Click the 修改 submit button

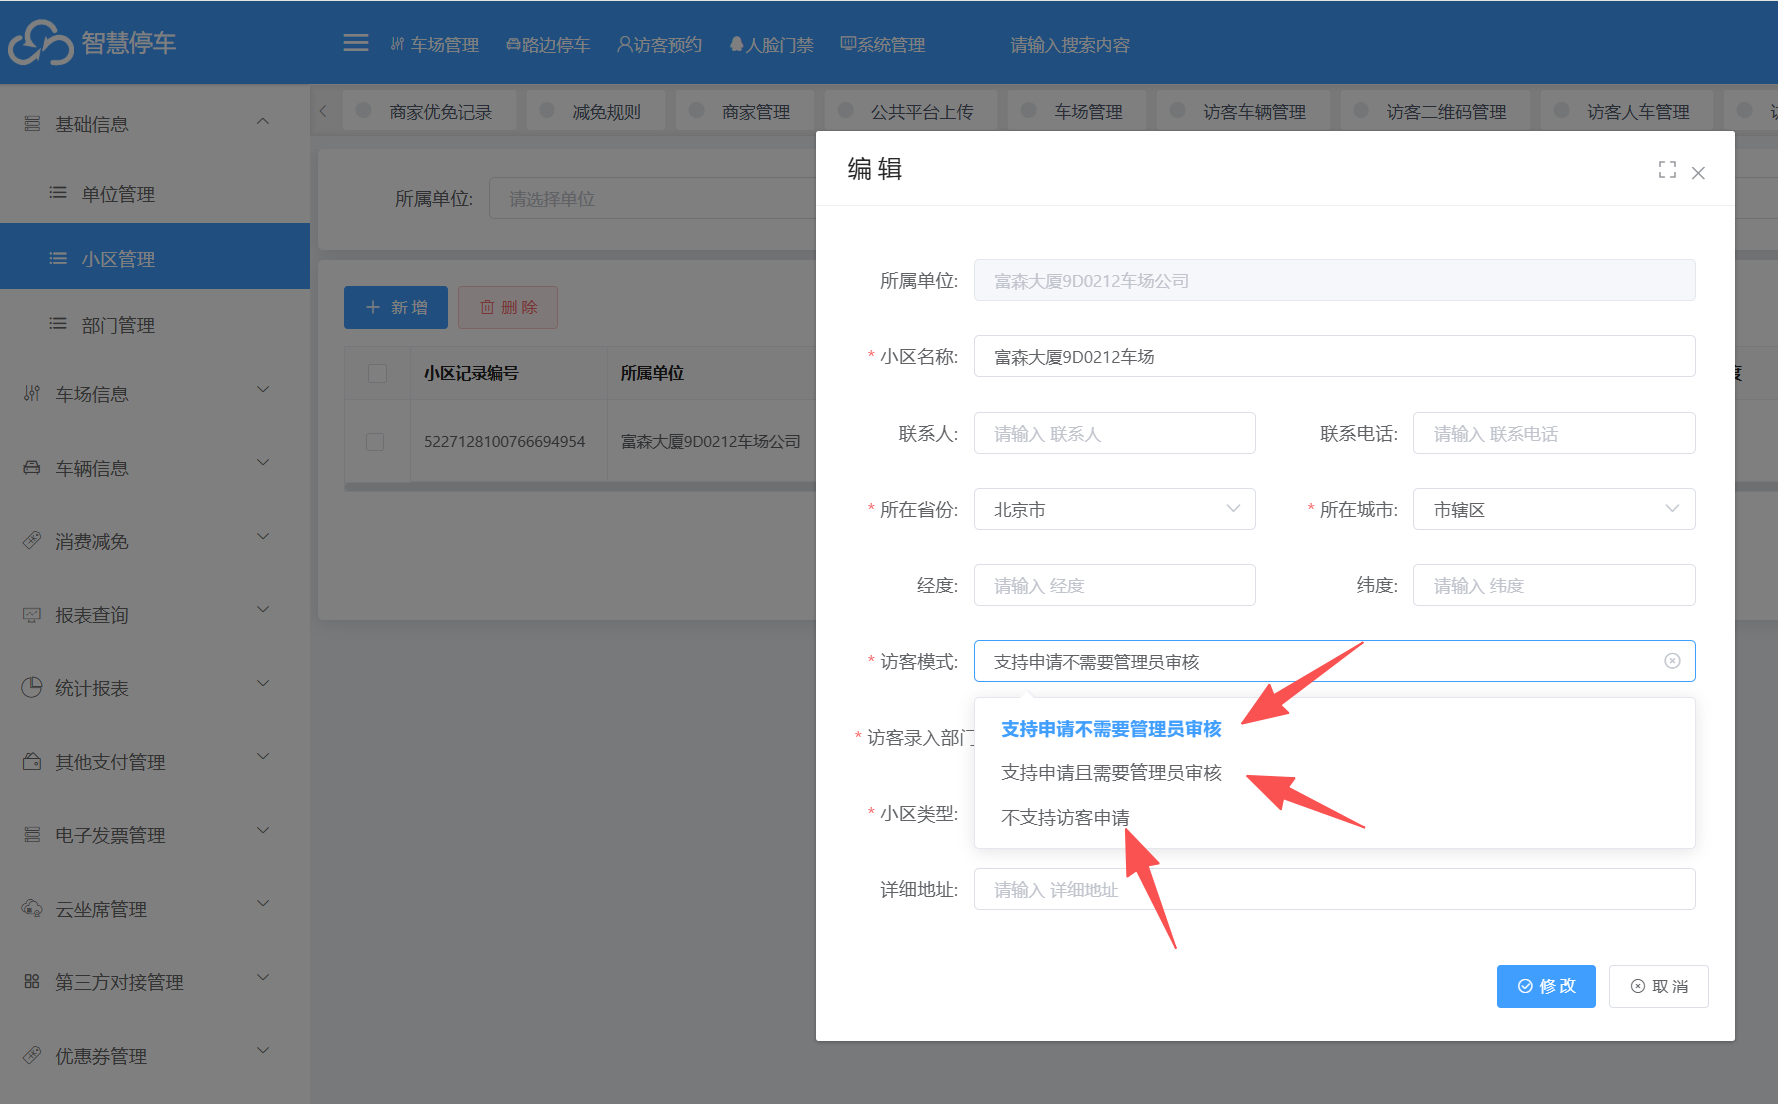pyautogui.click(x=1546, y=986)
